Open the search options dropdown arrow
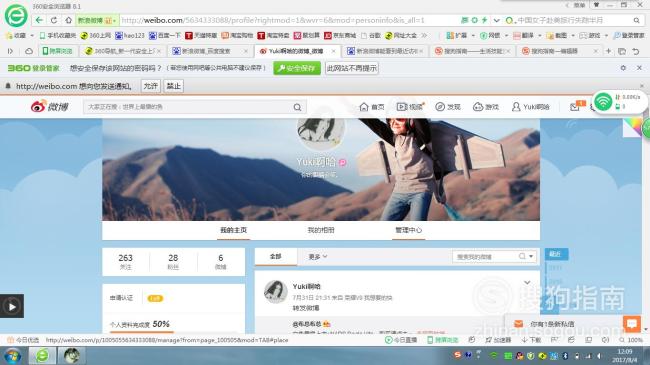This screenshot has height=365, width=650. pos(531,257)
